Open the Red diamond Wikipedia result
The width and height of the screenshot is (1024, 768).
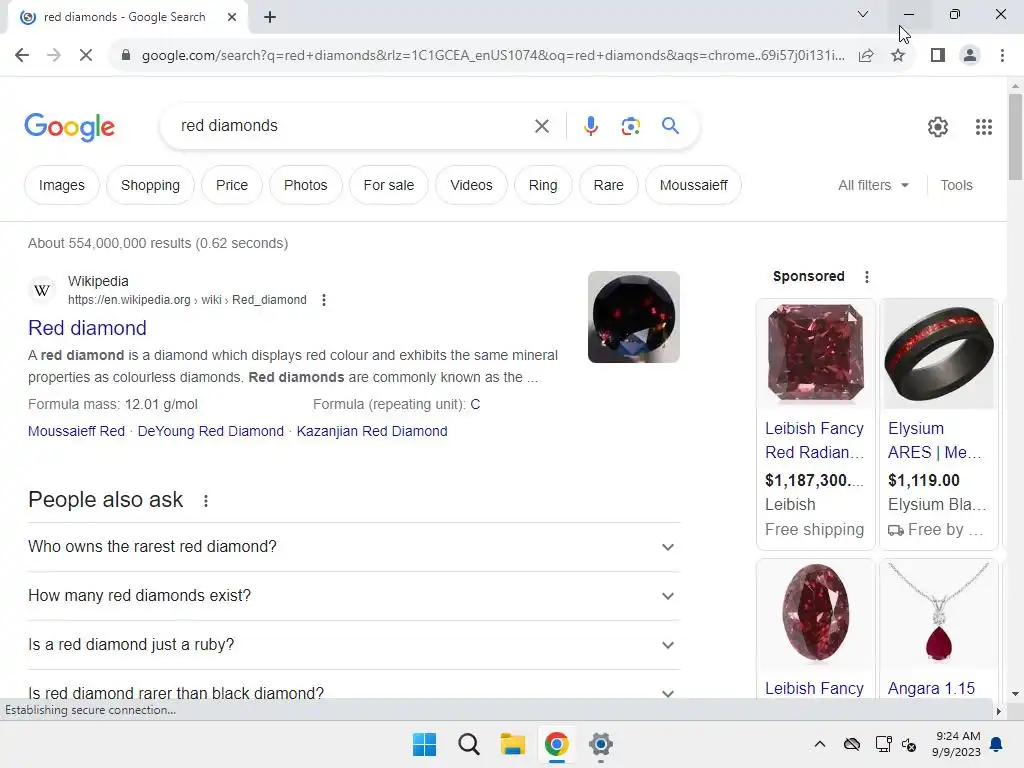tap(88, 328)
